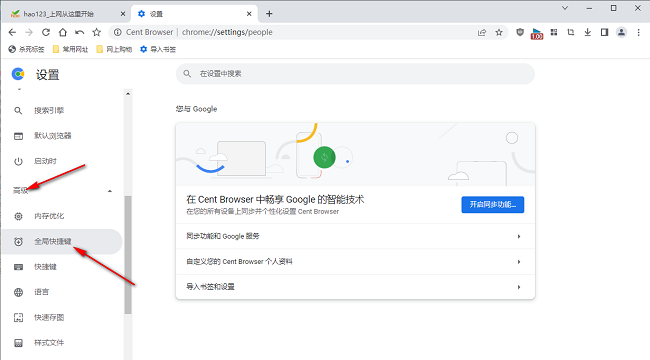Click the magnifier icon beside 搜索引擎
This screenshot has height=360, width=650.
pyautogui.click(x=18, y=111)
